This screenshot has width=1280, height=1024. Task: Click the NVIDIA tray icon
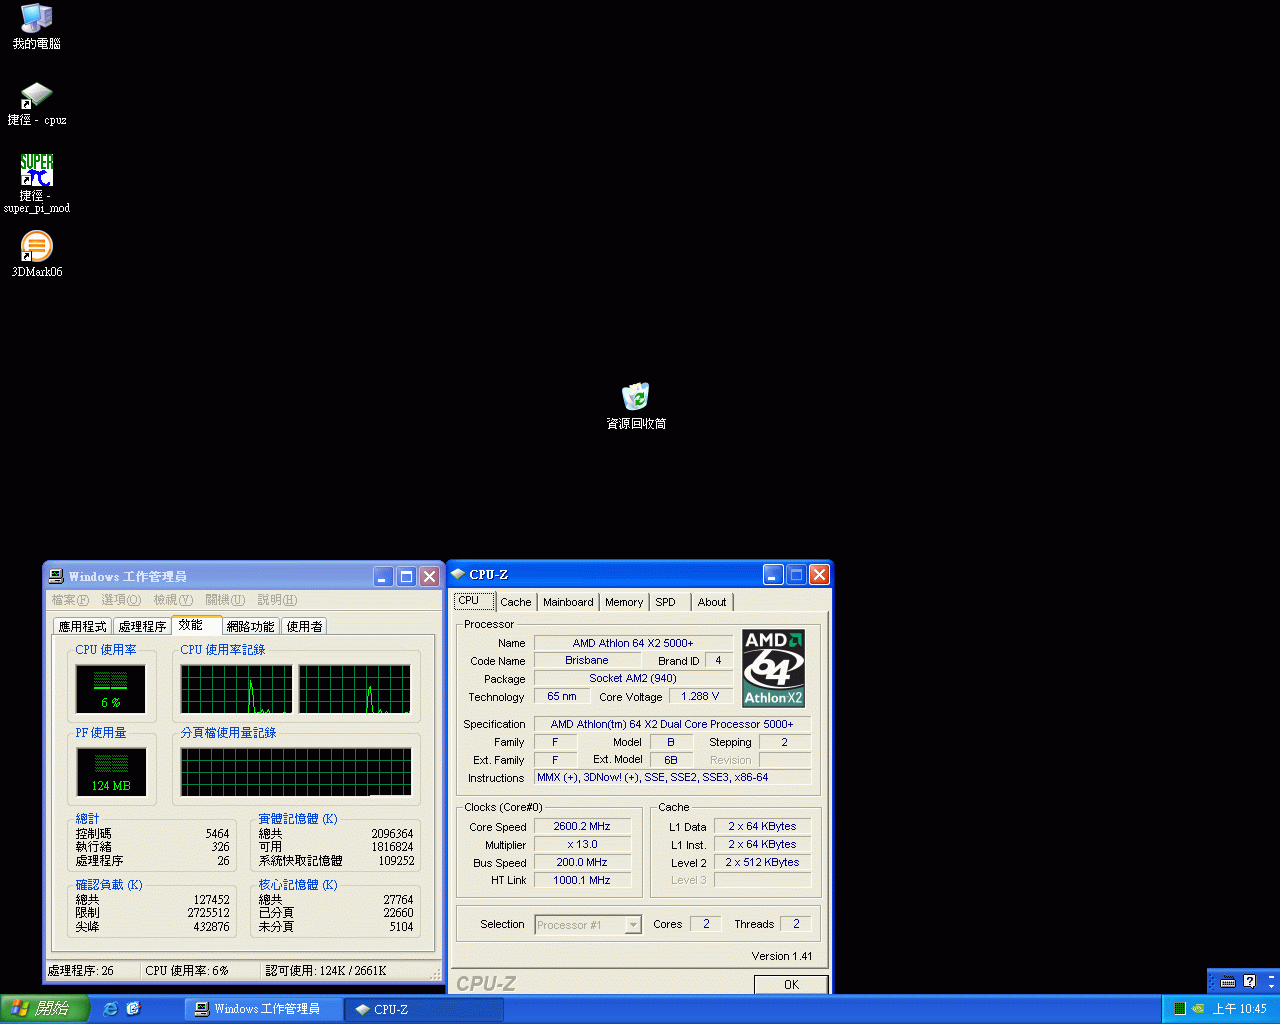[x=1198, y=1009]
